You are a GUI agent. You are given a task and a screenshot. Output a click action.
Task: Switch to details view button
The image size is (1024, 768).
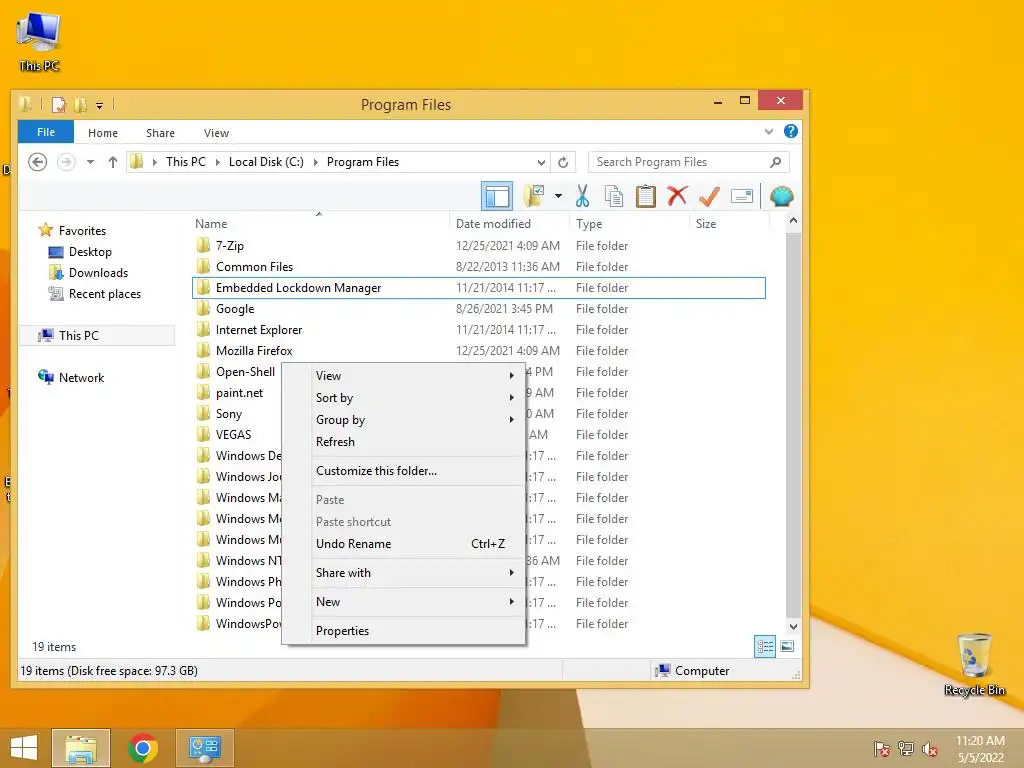tap(765, 647)
